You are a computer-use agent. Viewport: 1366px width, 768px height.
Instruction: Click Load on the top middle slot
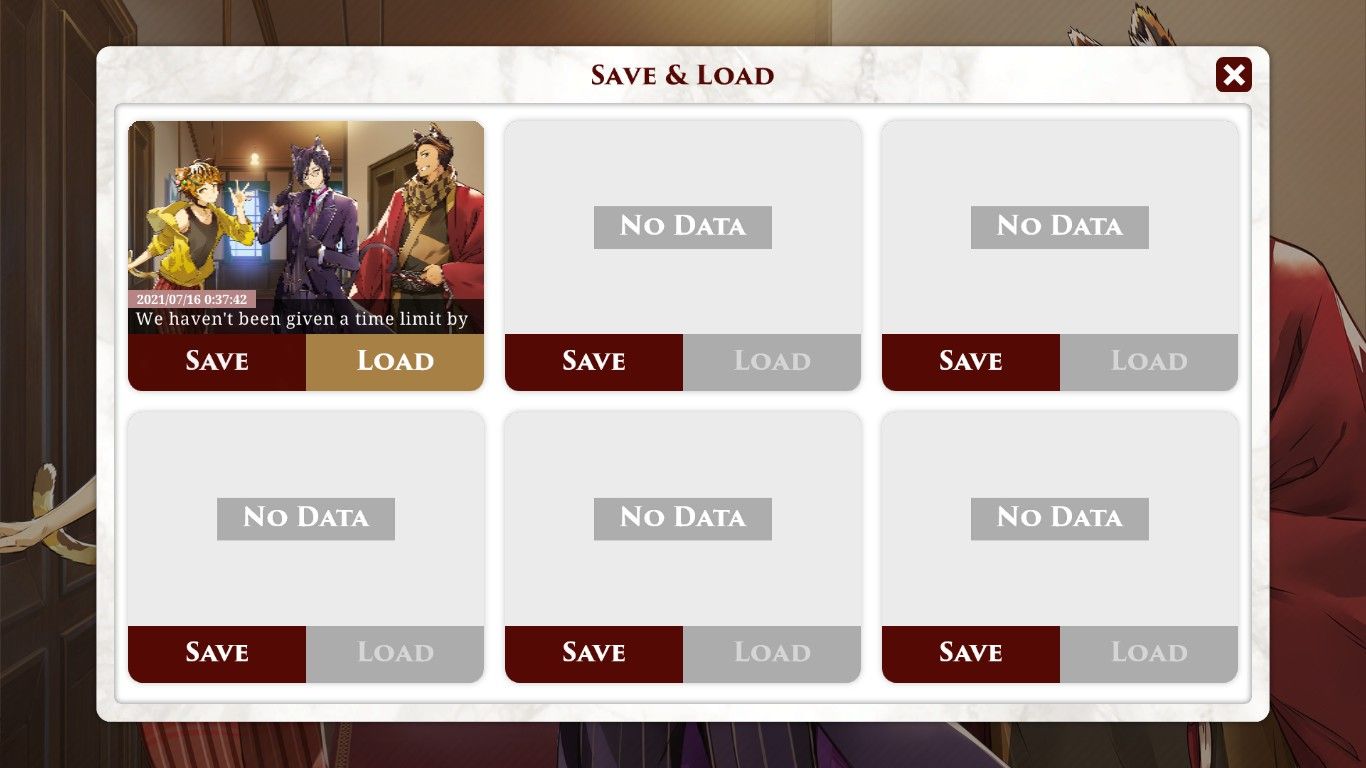click(x=772, y=362)
